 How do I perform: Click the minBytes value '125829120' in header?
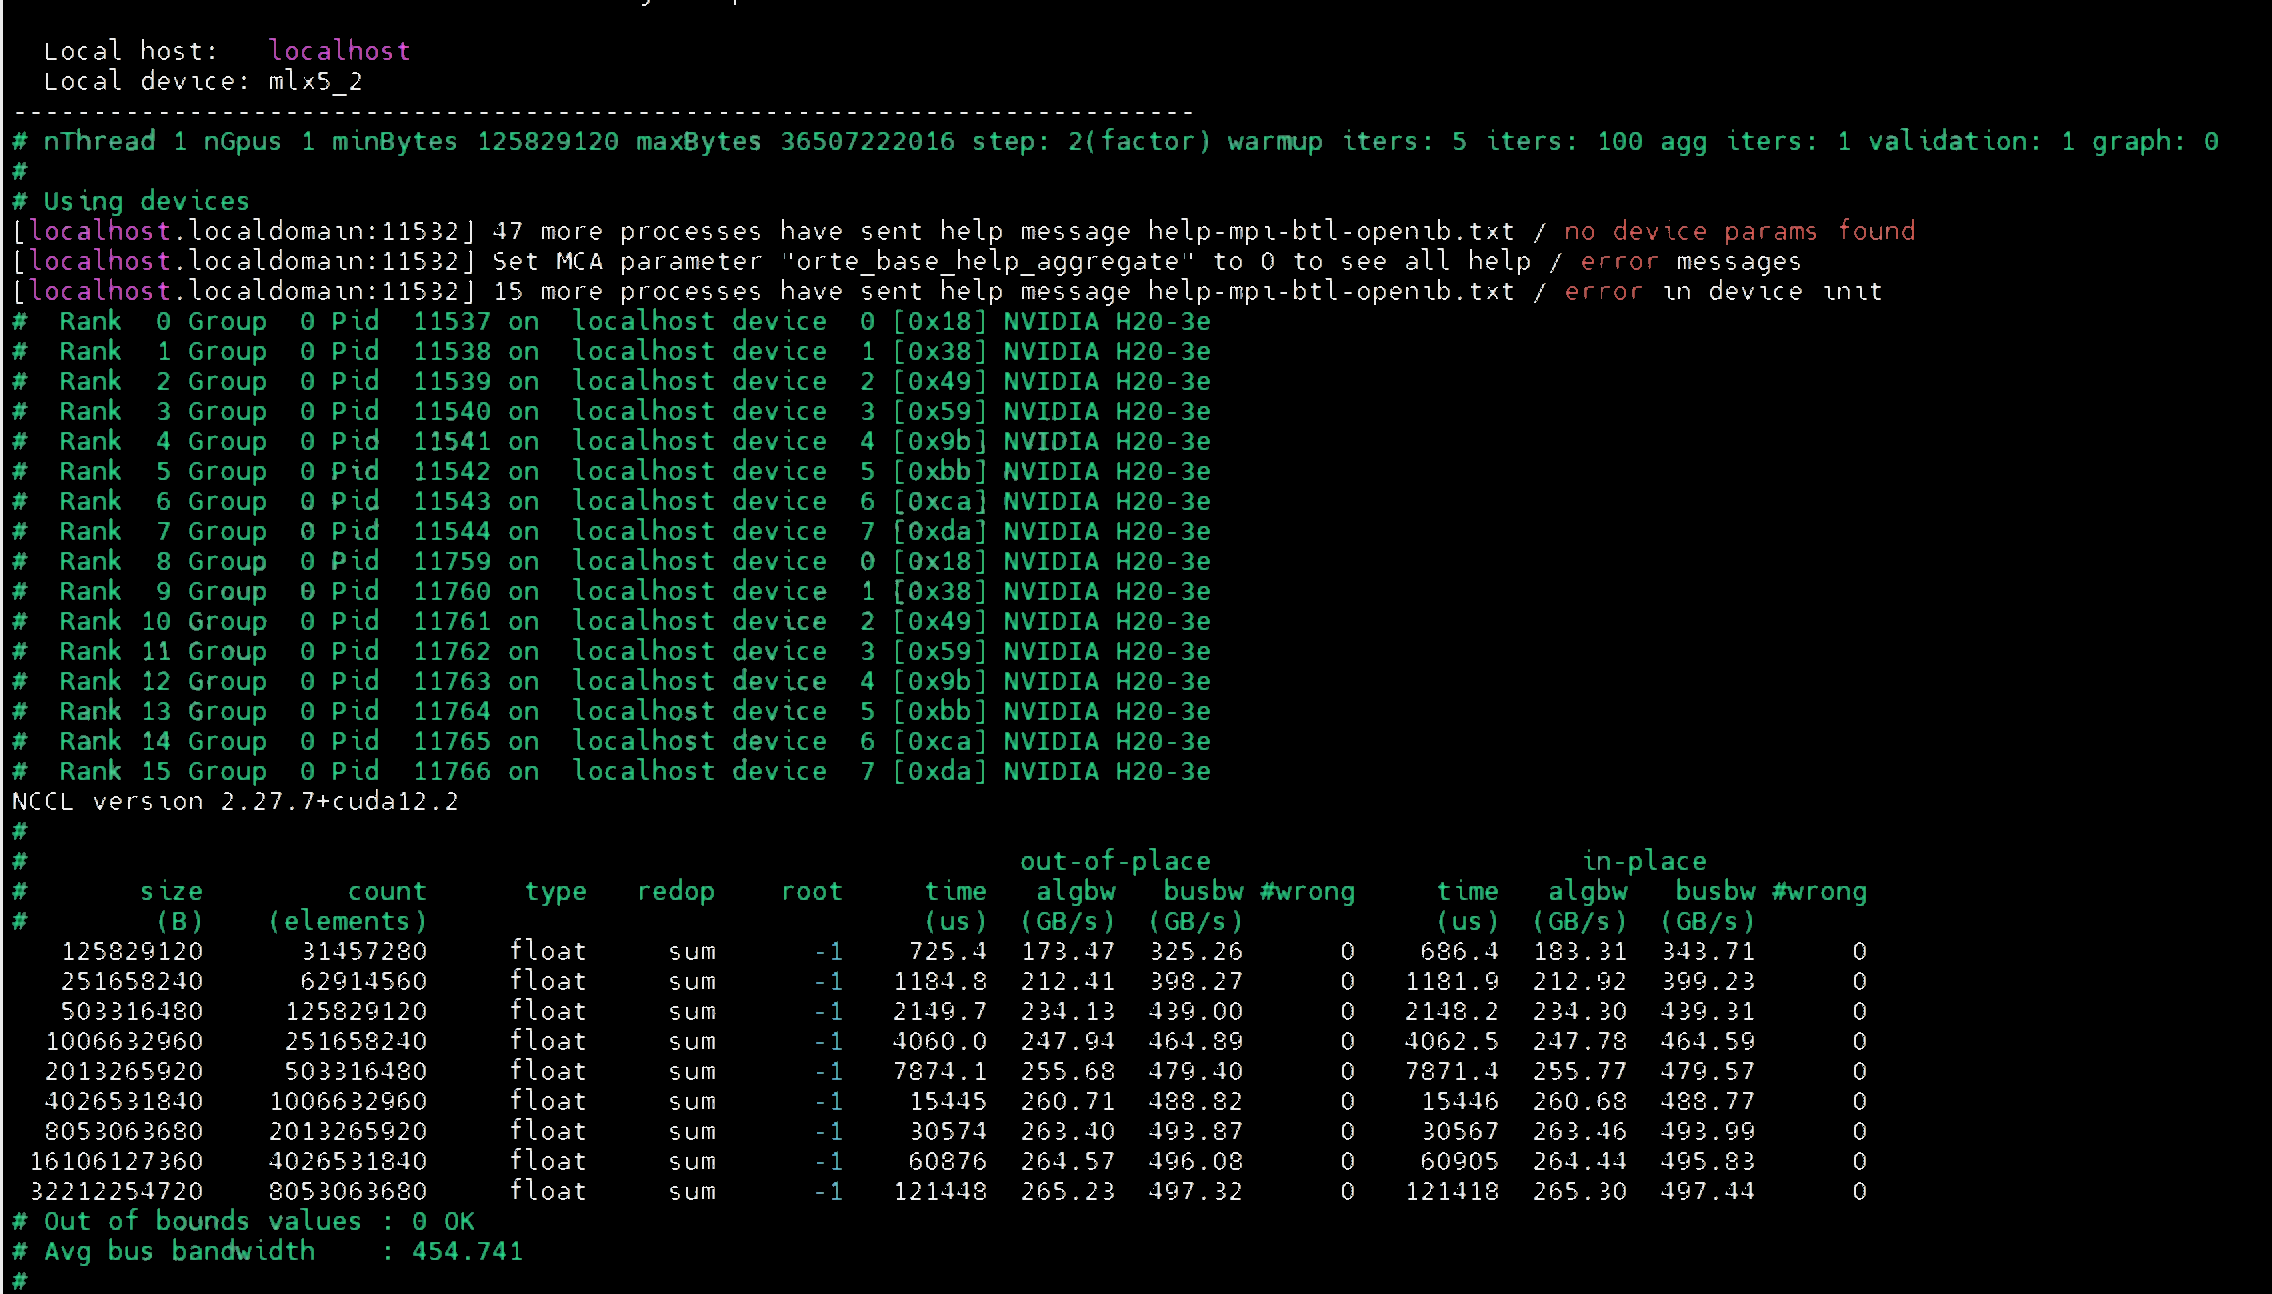coord(548,141)
